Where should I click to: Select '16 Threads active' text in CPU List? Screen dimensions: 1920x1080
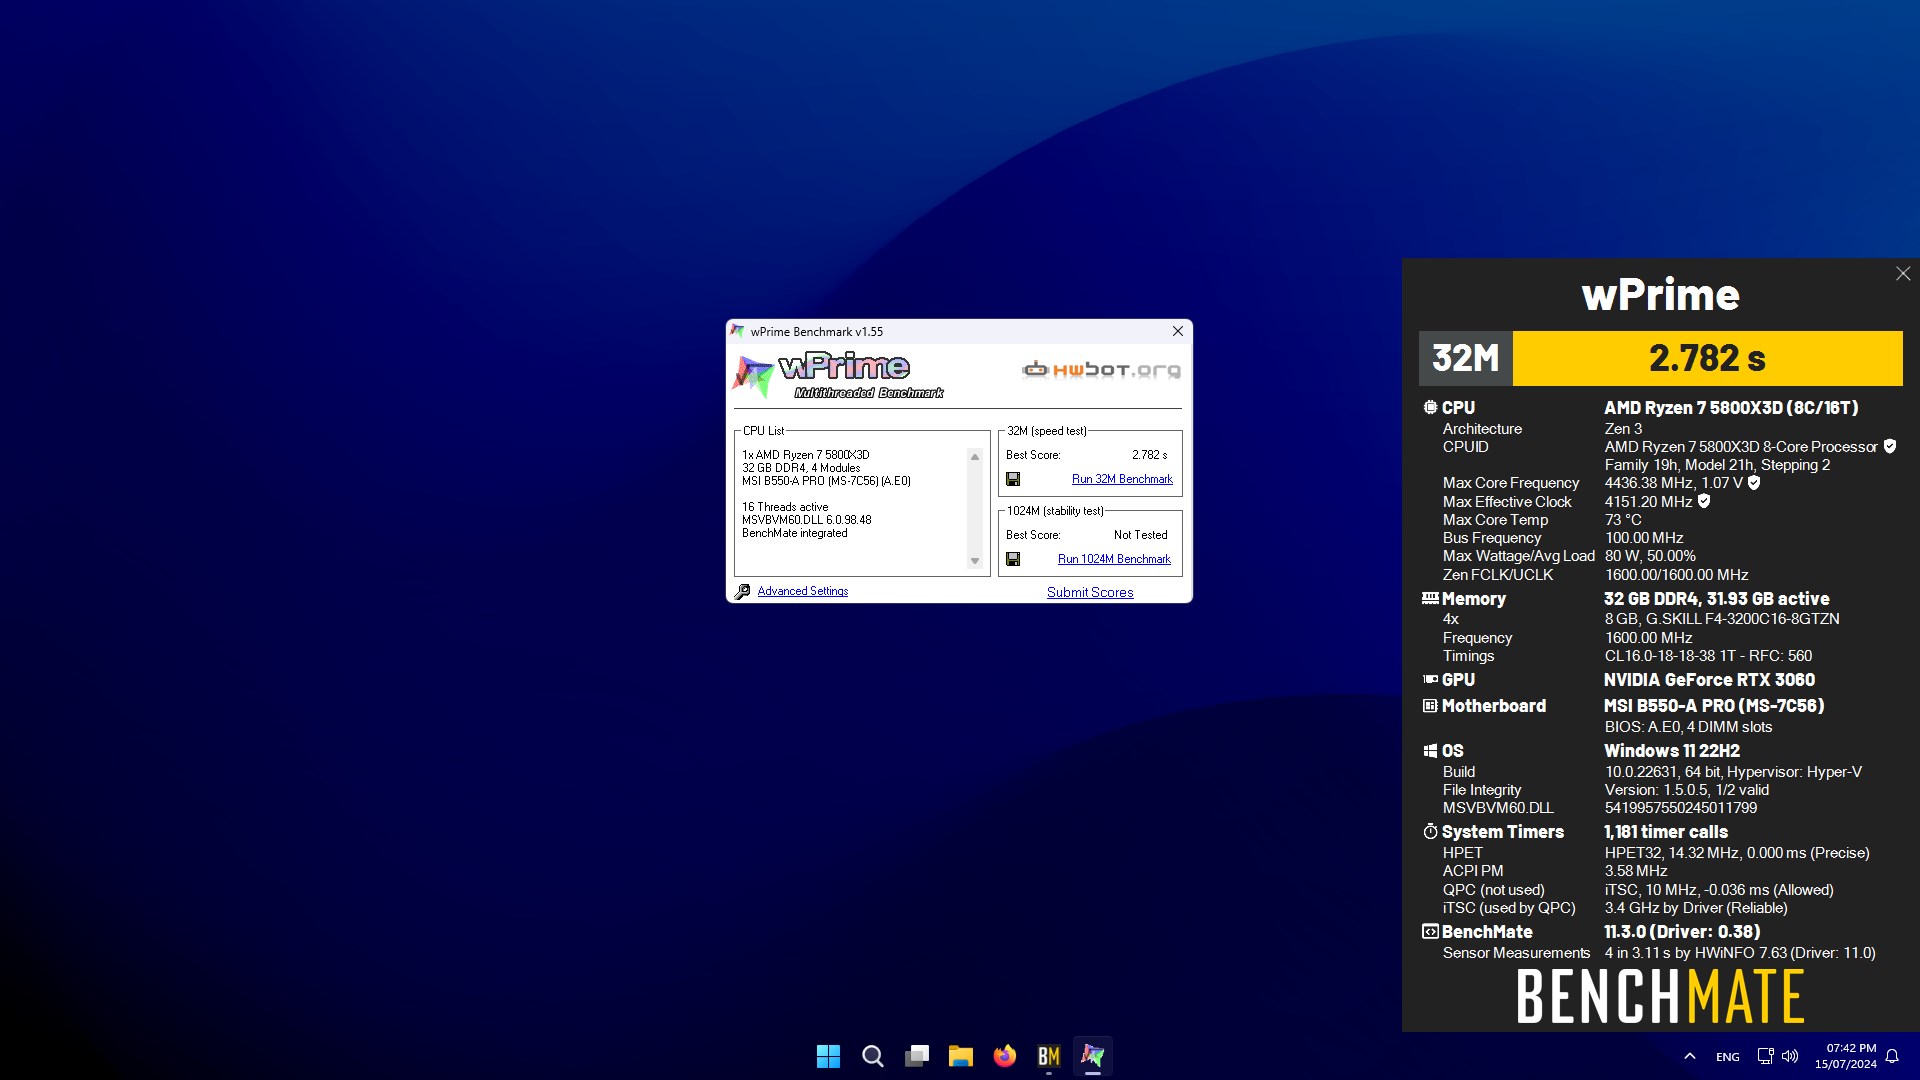point(785,507)
